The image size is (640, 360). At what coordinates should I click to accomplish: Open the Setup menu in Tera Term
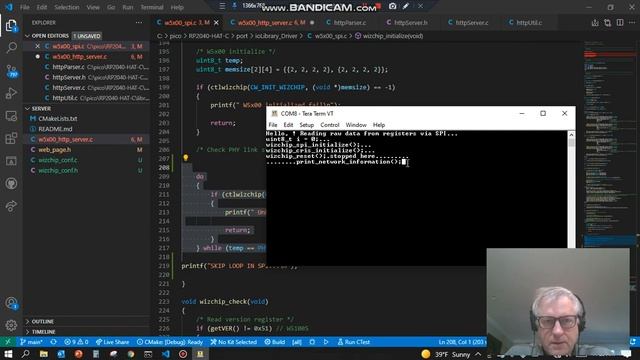click(x=307, y=125)
